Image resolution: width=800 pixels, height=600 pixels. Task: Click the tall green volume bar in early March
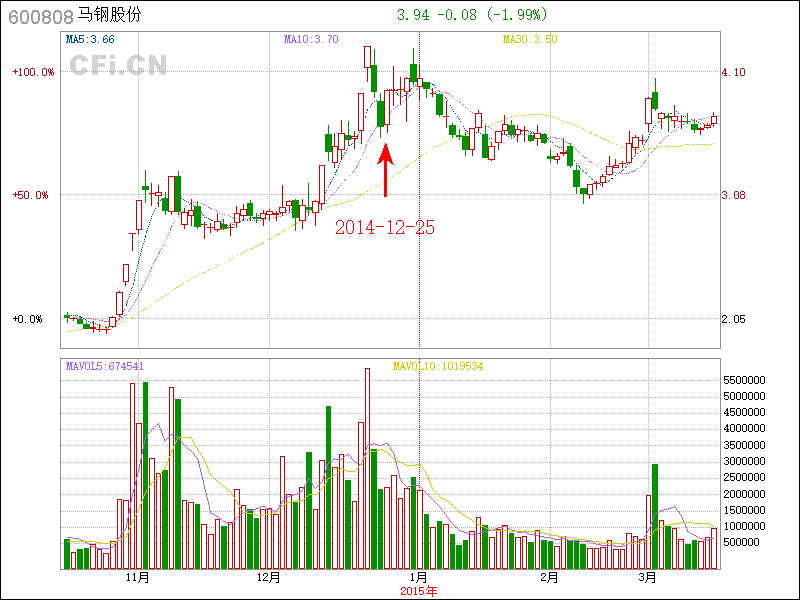tap(655, 517)
